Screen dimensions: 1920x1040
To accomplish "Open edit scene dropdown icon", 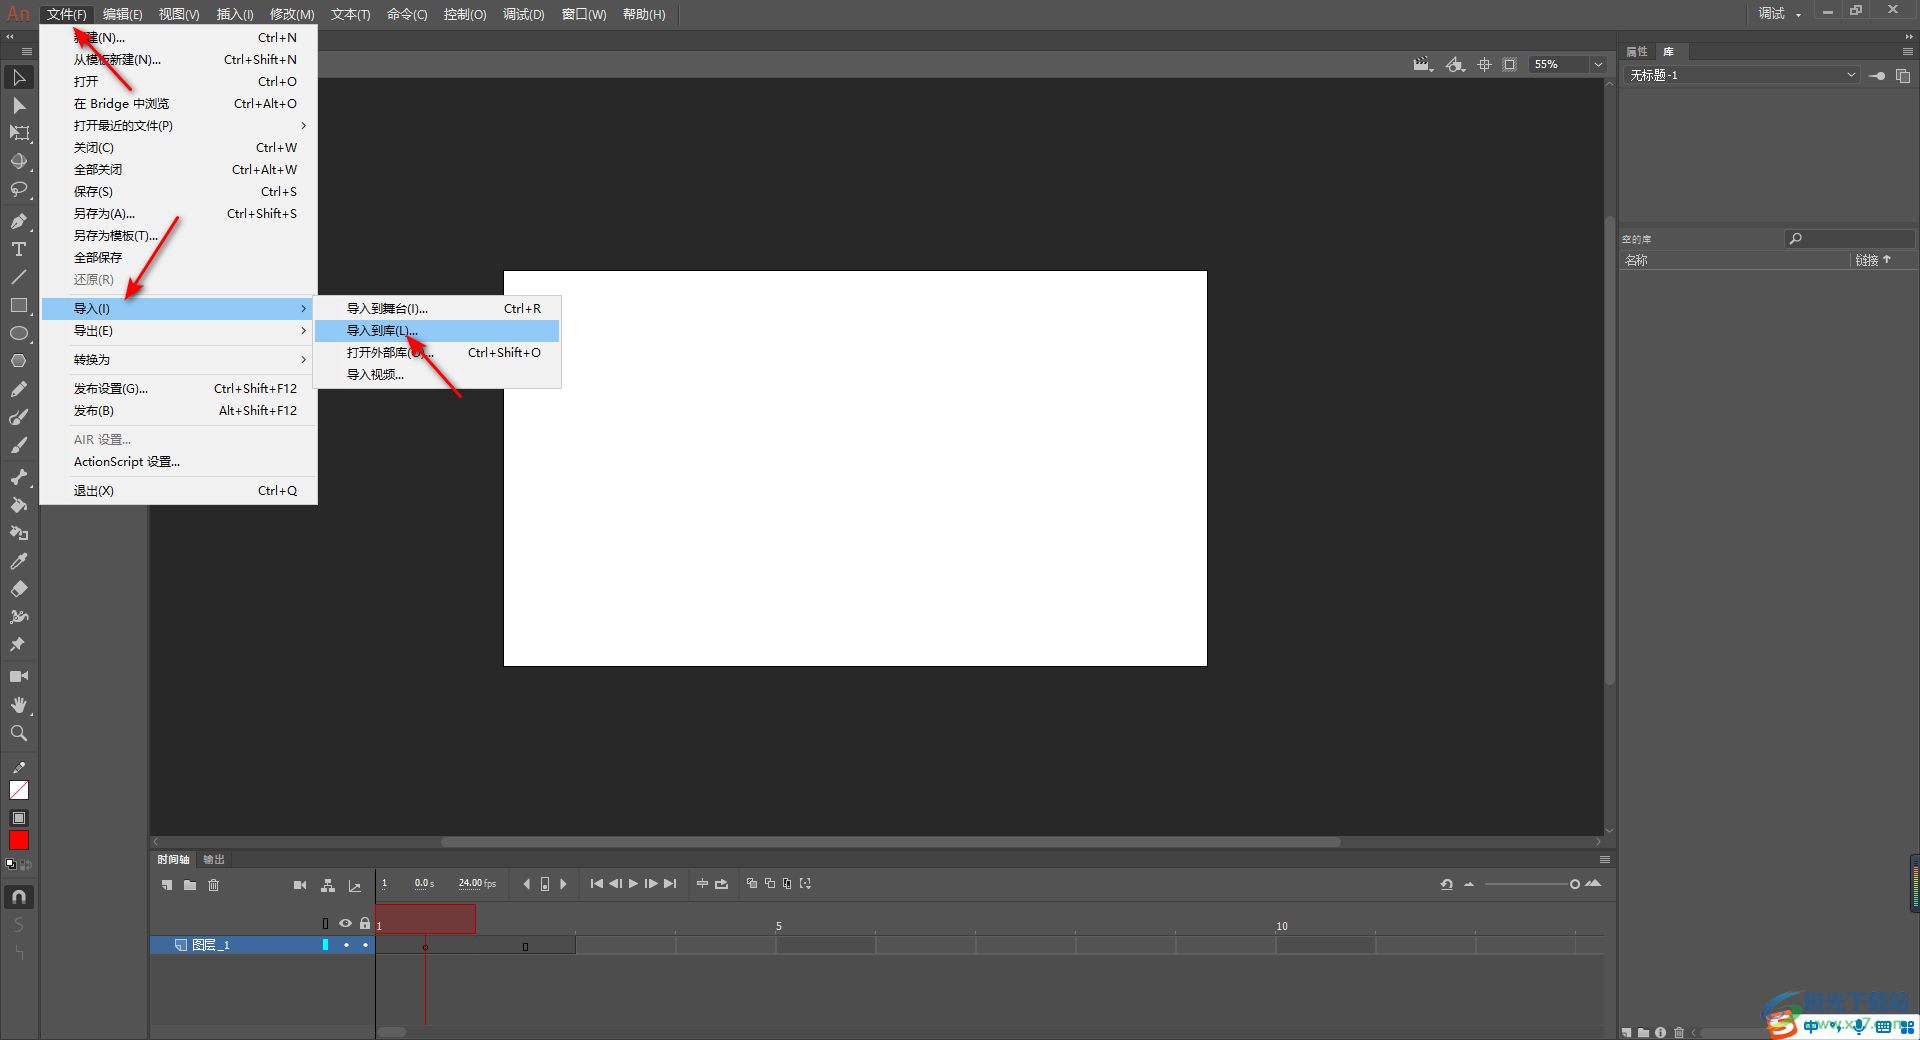I will pos(1423,64).
